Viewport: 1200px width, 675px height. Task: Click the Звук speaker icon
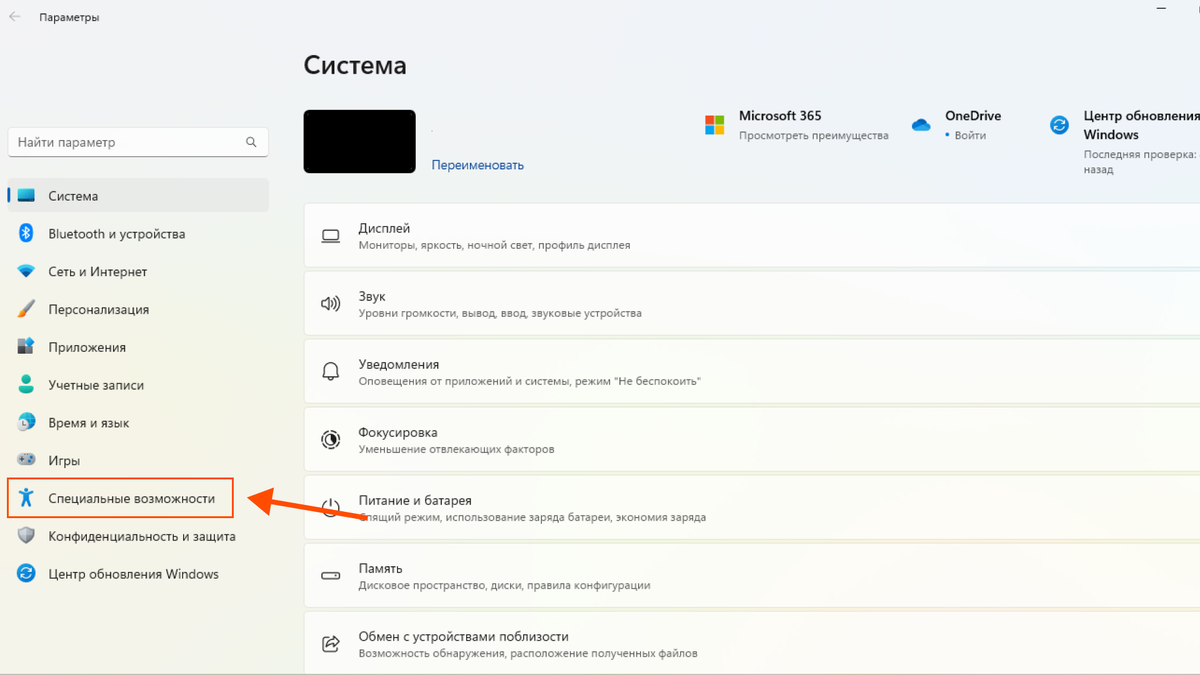330,303
